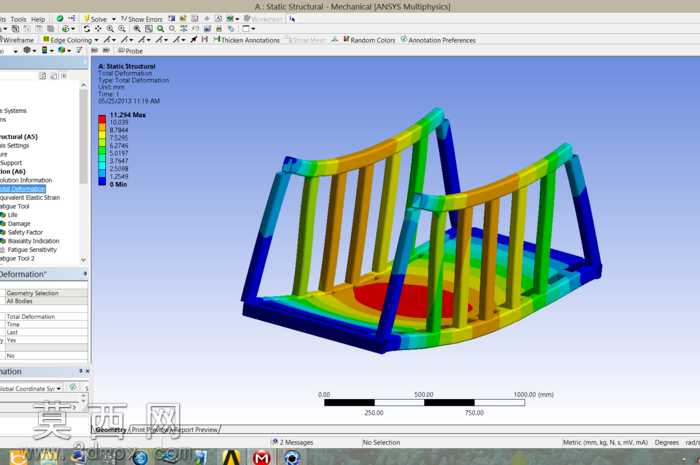
Task: Click the Last value in the details view
Action: (46, 332)
